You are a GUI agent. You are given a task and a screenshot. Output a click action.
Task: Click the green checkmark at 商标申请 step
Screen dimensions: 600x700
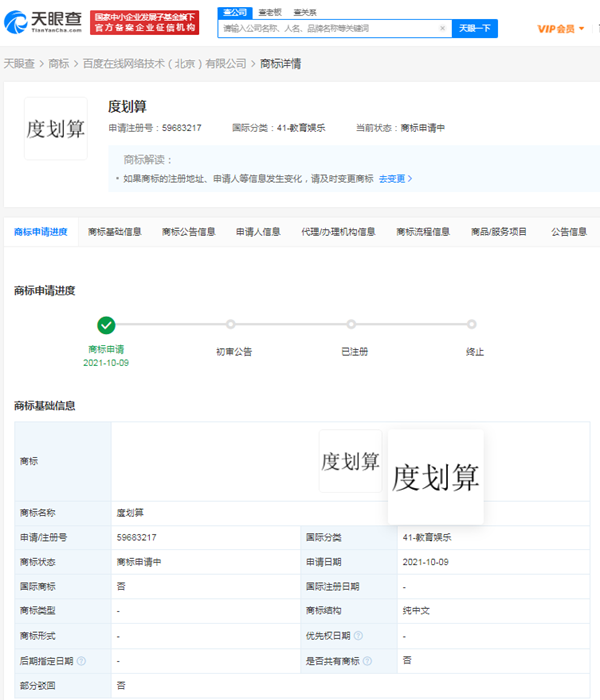[x=106, y=324]
